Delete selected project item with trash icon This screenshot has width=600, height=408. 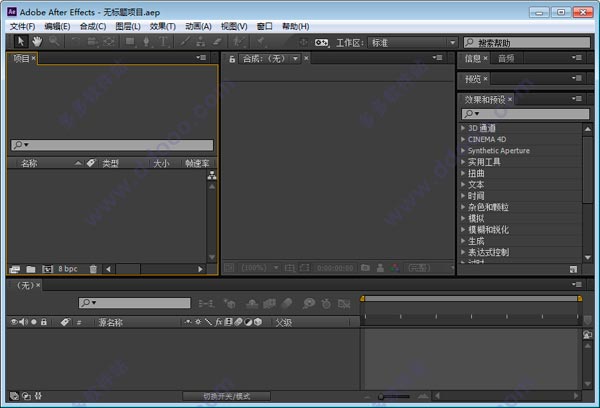click(x=93, y=269)
